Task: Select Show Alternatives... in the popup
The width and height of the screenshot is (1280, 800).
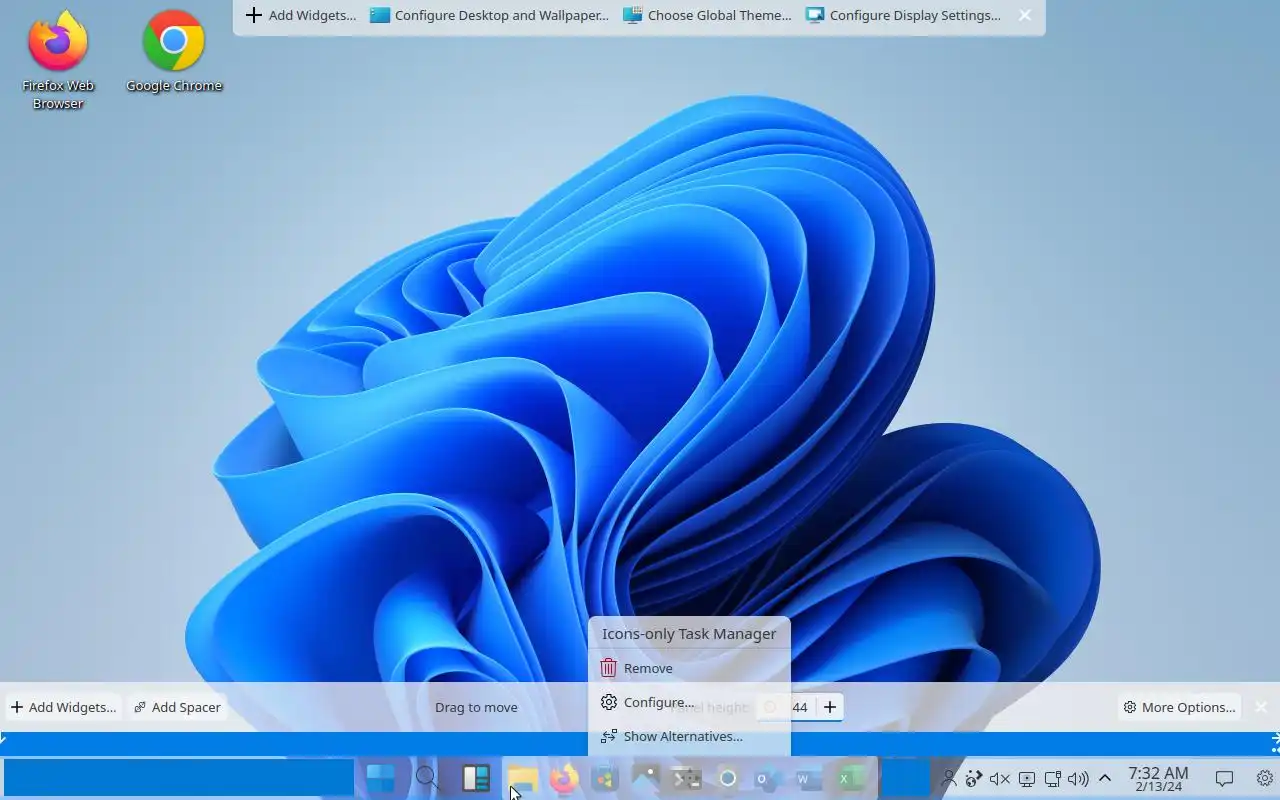Action: pyautogui.click(x=689, y=736)
